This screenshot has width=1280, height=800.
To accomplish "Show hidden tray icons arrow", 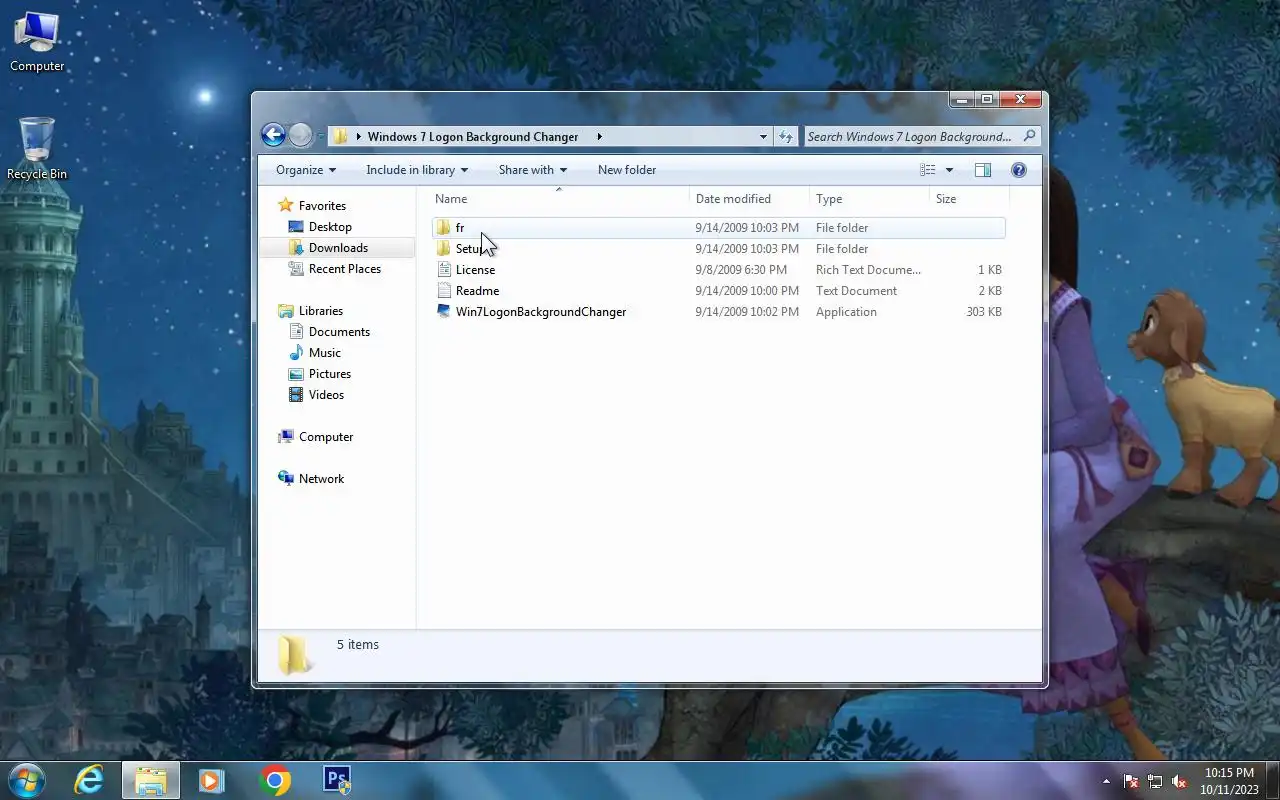I will coord(1106,781).
